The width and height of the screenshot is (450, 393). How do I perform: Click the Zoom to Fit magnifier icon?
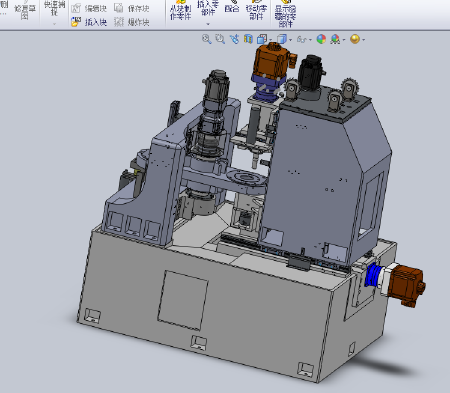(206, 39)
